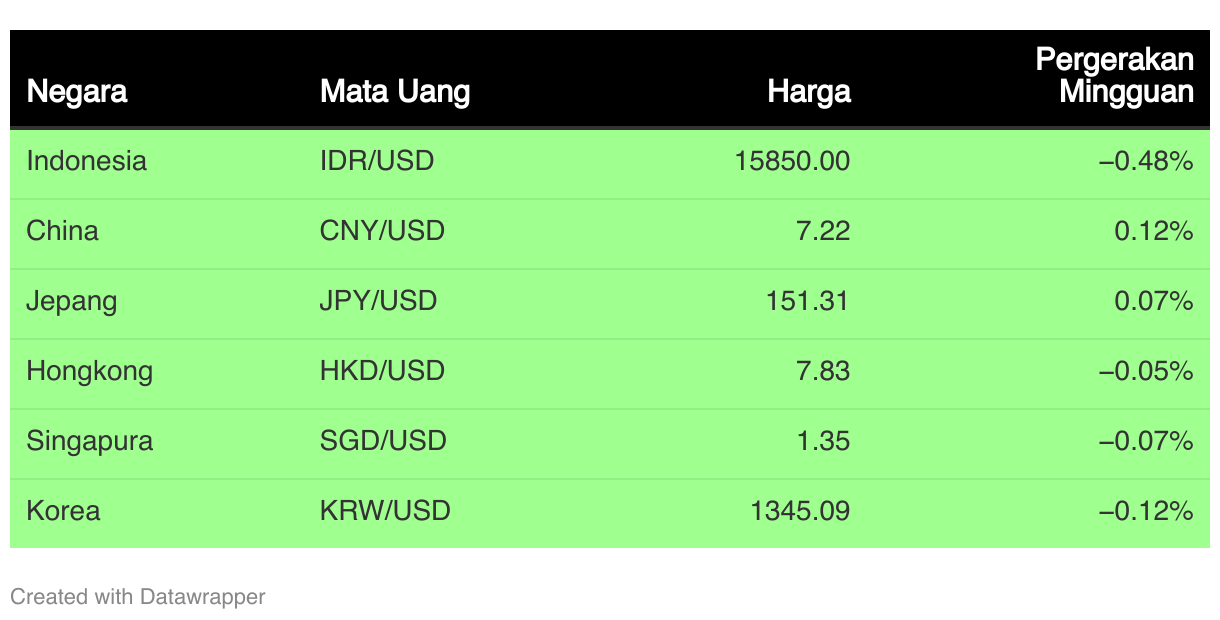Click the Negara column header
This screenshot has width=1220, height=620.
(77, 92)
